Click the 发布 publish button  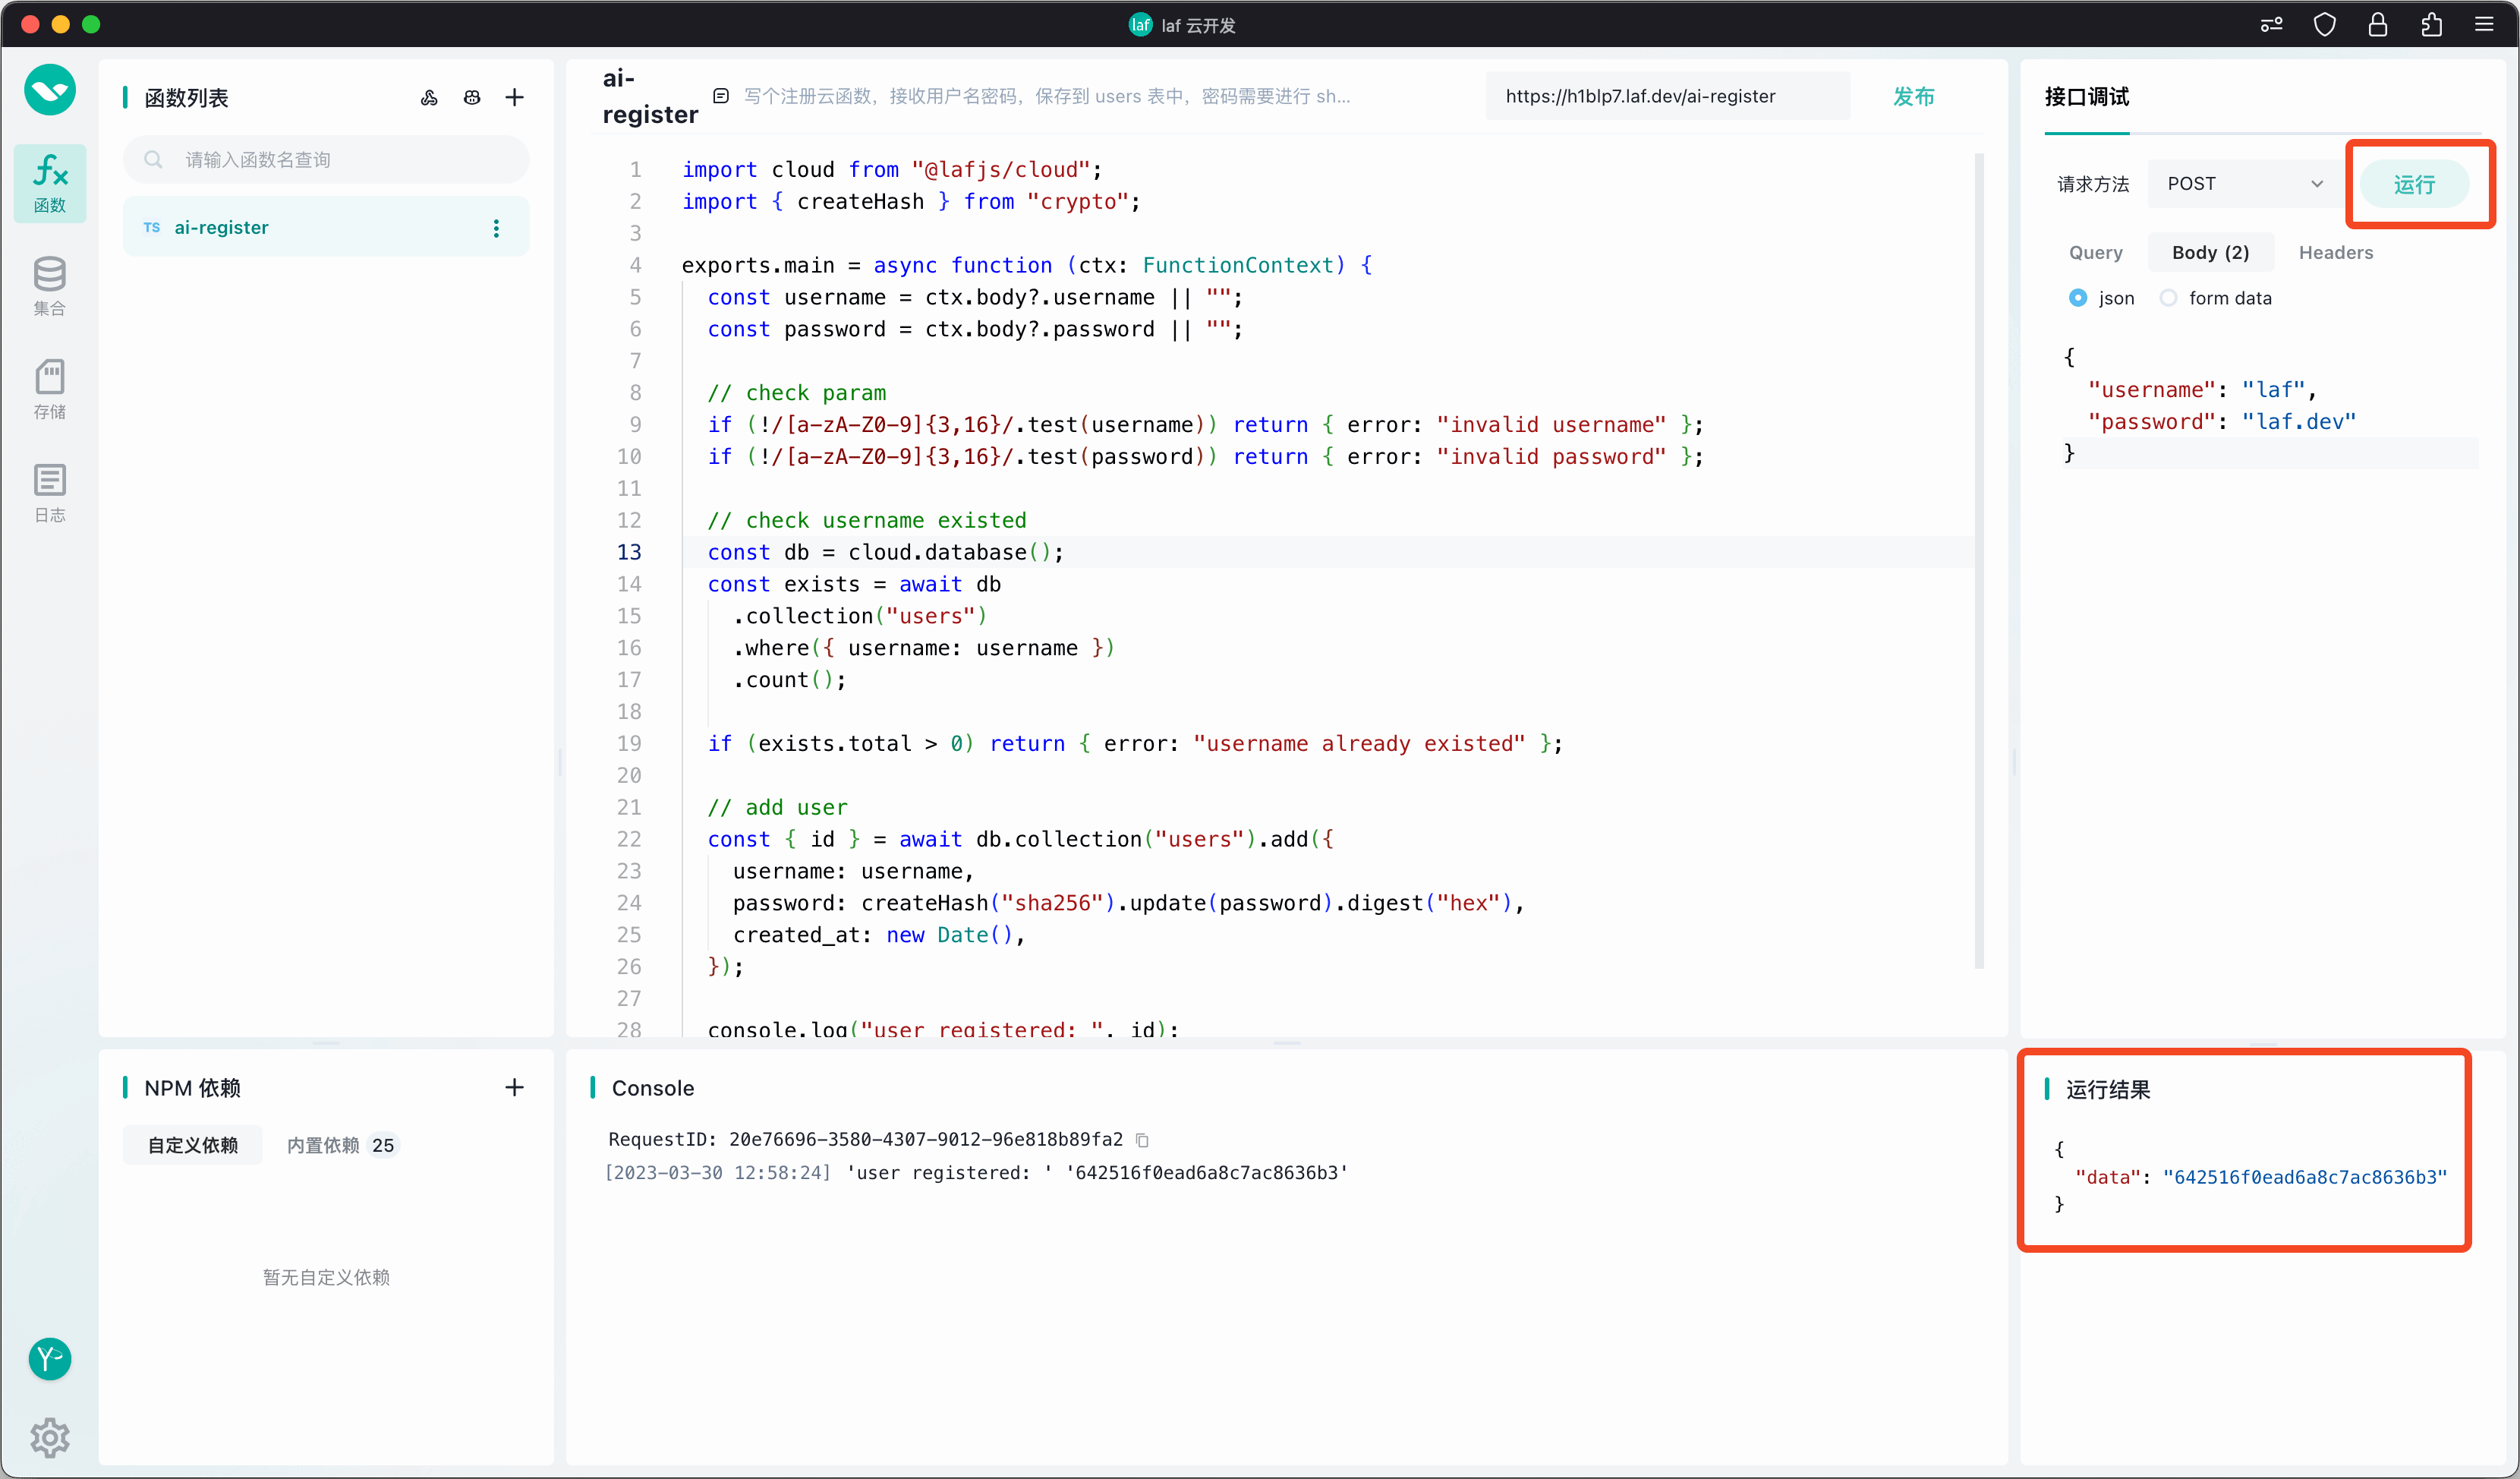pos(1913,96)
